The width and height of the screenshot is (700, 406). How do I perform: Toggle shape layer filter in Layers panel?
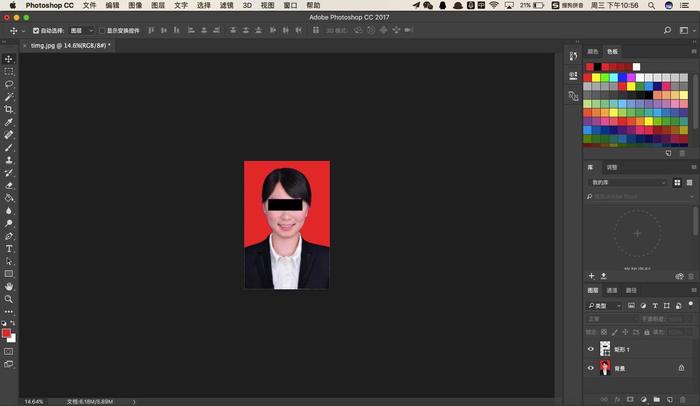[667, 306]
